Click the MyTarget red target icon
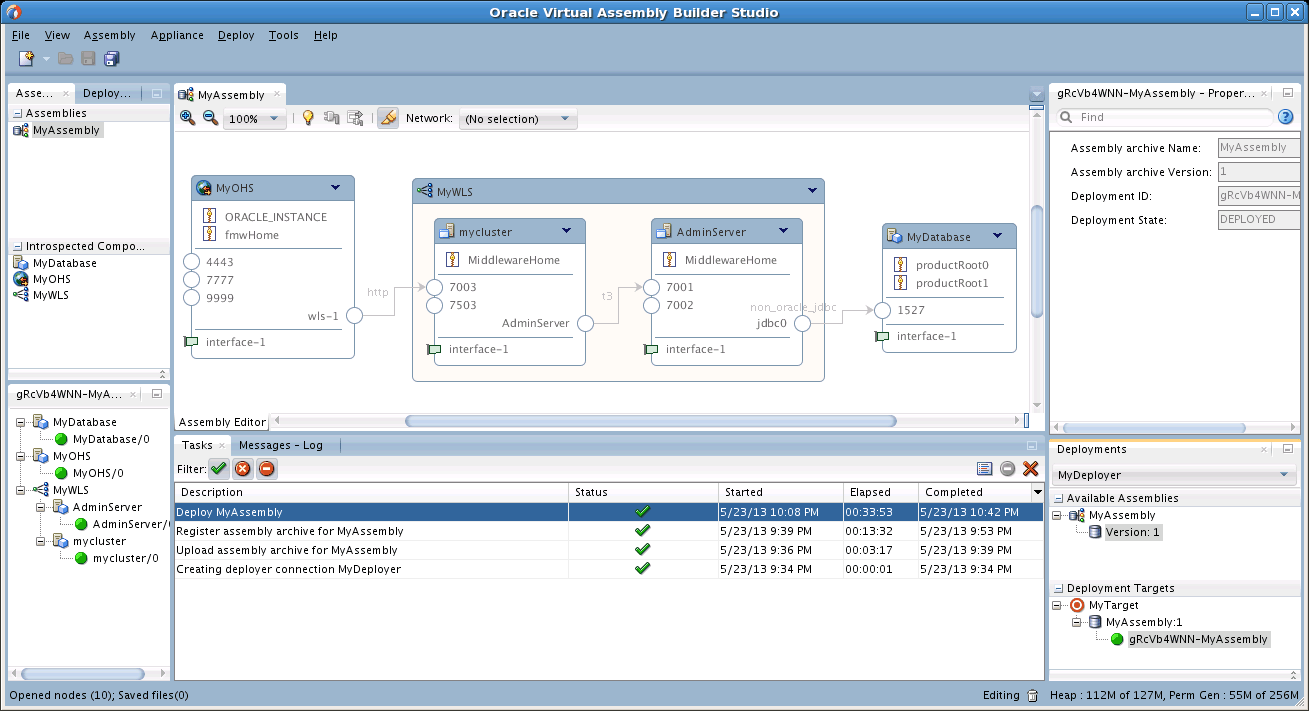This screenshot has height=711, width=1309. coord(1077,605)
